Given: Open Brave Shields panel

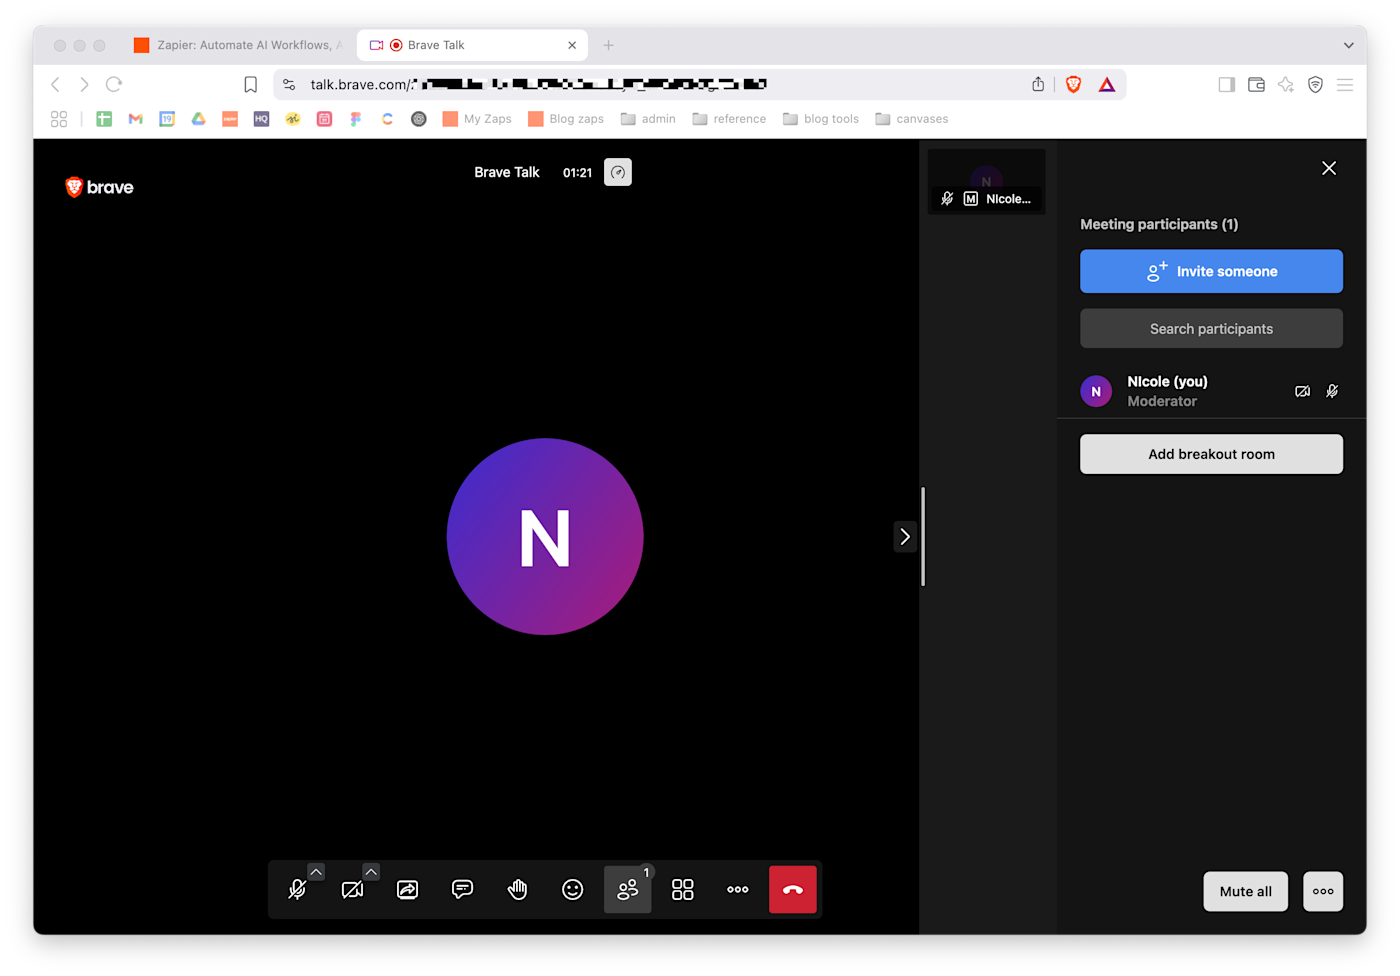Looking at the screenshot, I should click(x=1073, y=85).
